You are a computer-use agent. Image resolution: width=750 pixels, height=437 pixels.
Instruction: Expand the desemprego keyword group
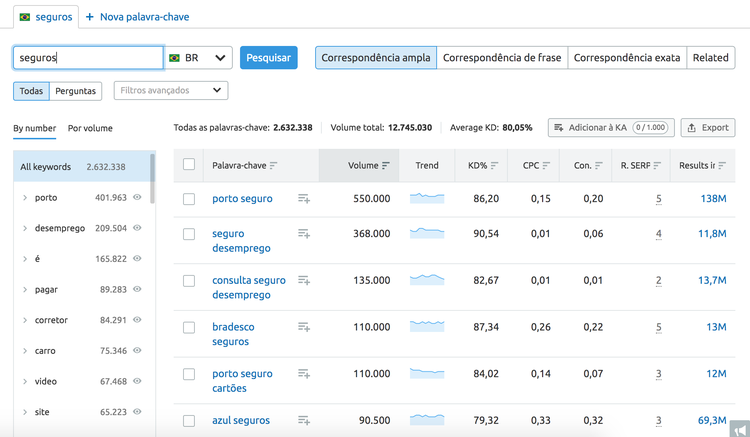point(25,228)
